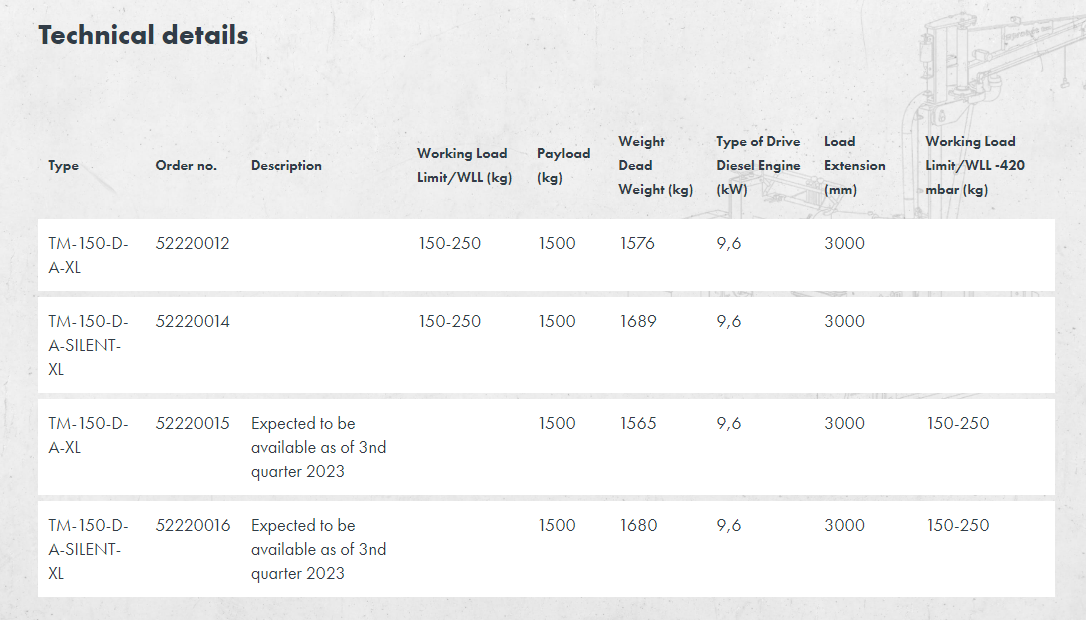Click dead weight value 1576
This screenshot has width=1086, height=620.
pos(637,244)
